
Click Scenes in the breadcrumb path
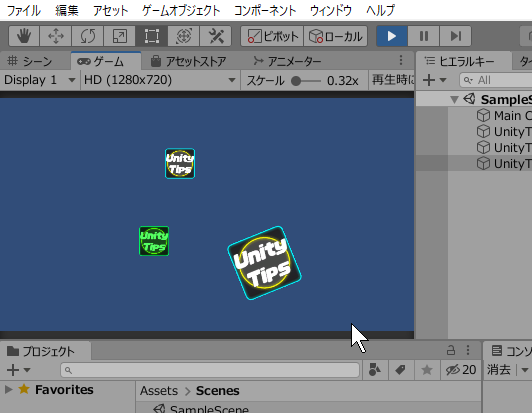coord(217,391)
